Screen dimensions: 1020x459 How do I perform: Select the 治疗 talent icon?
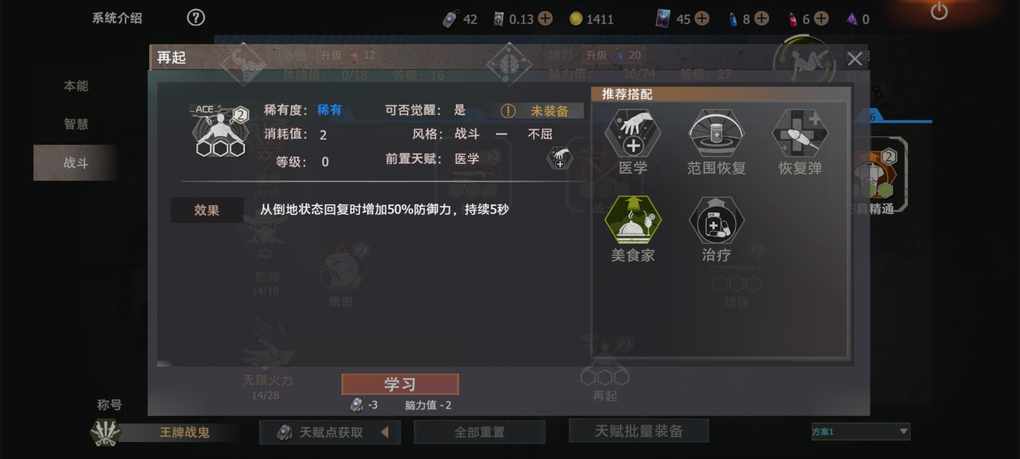point(716,219)
